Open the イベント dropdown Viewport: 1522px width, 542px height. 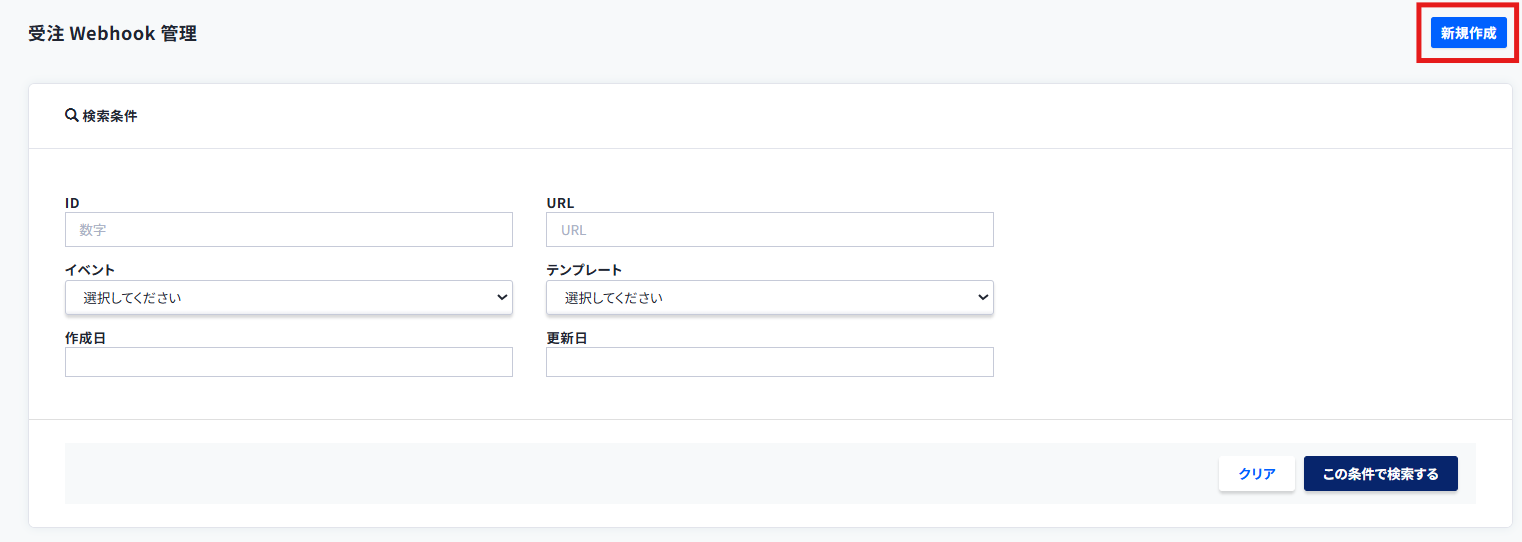coord(288,298)
